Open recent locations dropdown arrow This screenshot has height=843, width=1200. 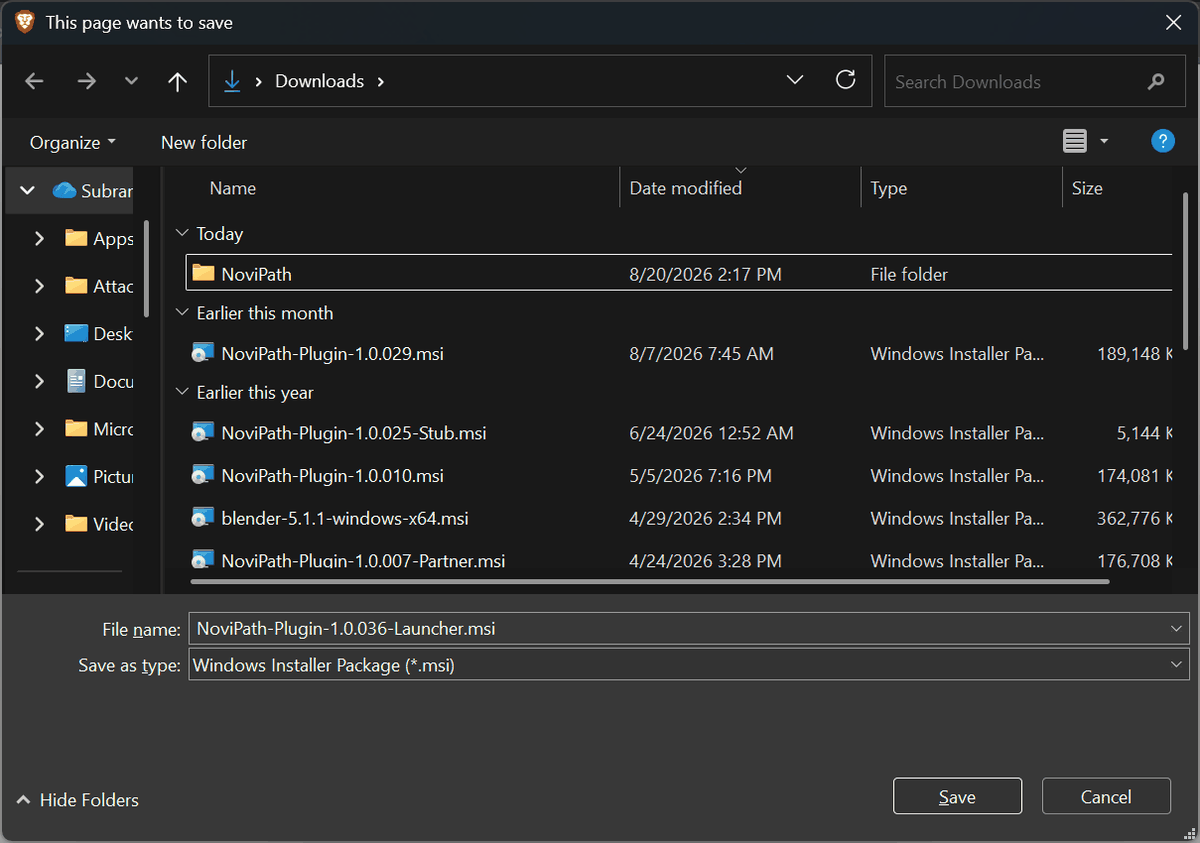point(131,82)
